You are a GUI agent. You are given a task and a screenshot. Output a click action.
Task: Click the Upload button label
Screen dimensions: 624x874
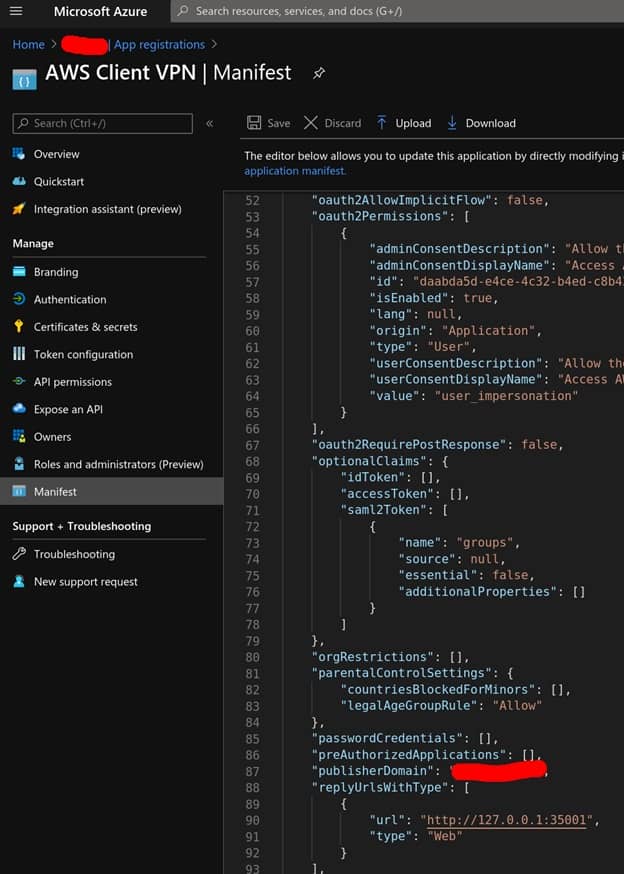tap(413, 123)
